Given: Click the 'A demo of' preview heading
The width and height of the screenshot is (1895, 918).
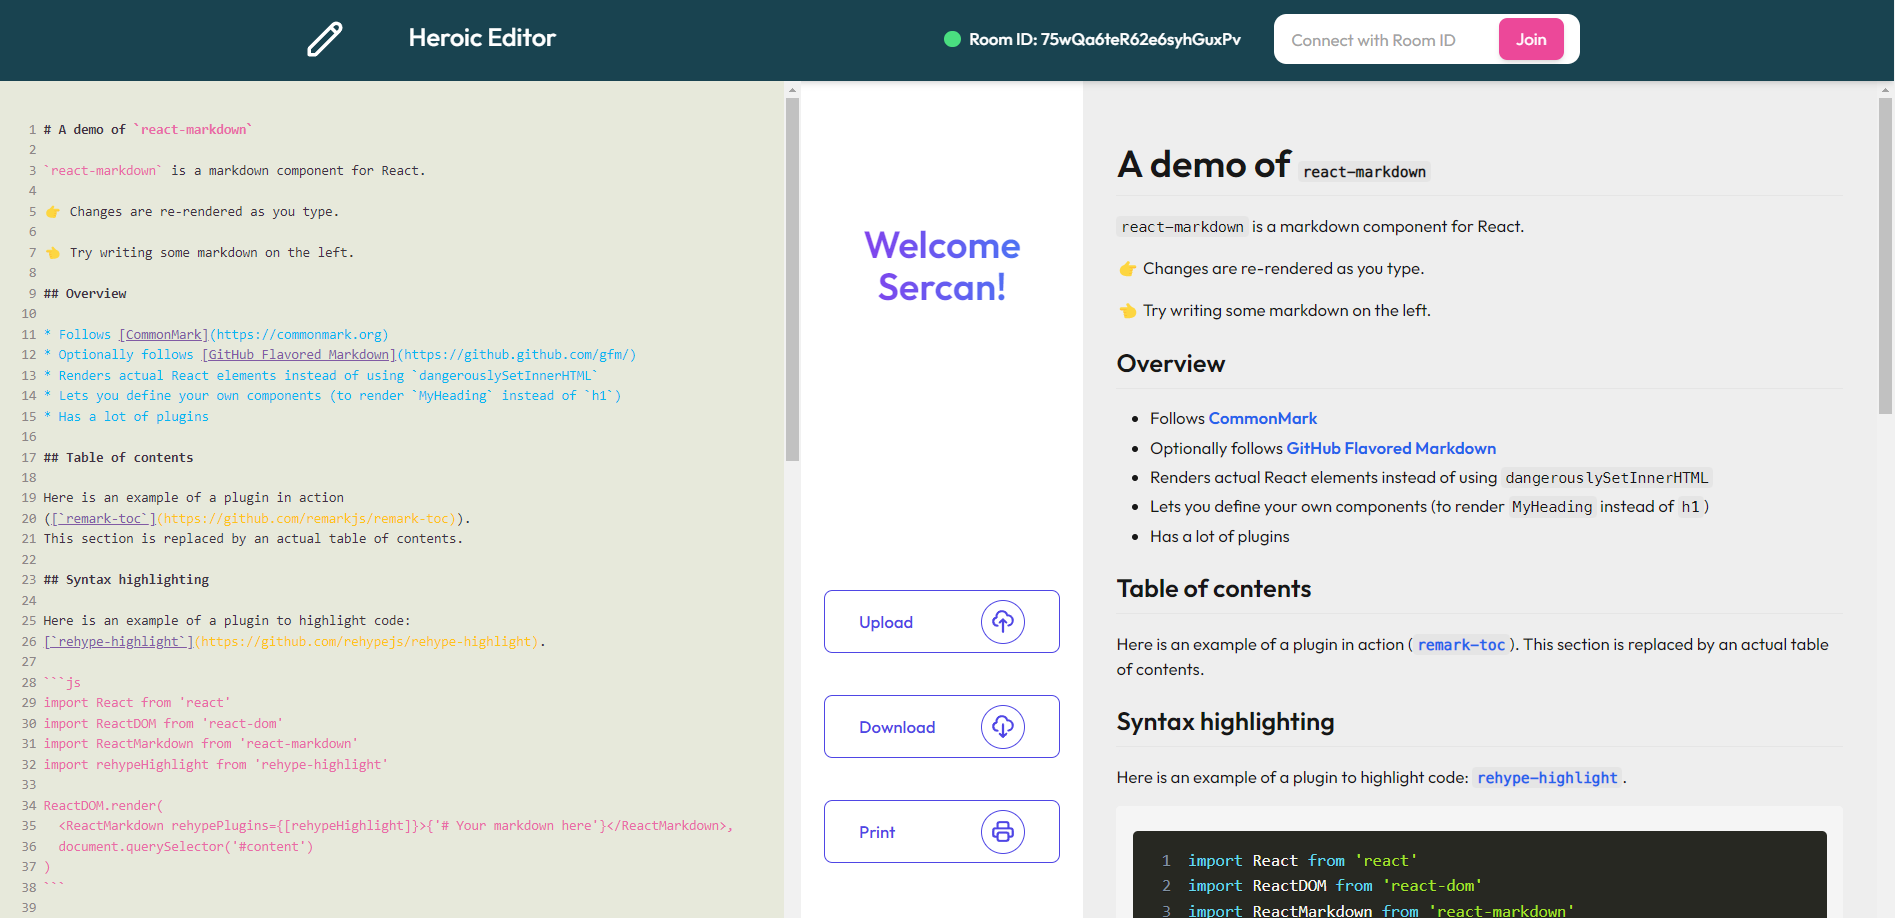Looking at the screenshot, I should tap(1204, 164).
